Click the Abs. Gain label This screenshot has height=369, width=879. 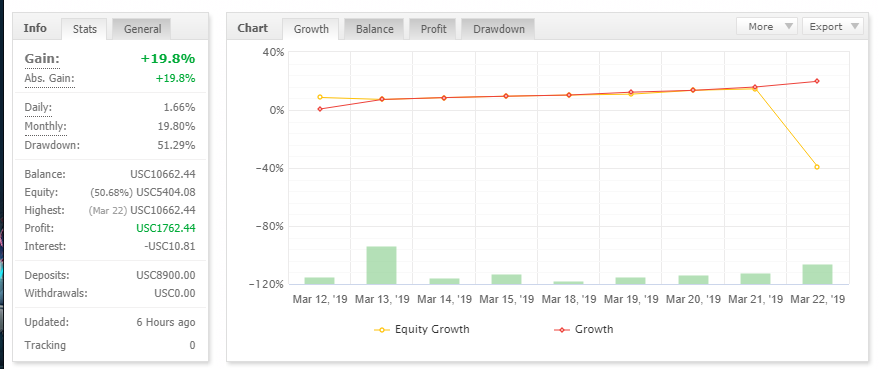[x=49, y=79]
